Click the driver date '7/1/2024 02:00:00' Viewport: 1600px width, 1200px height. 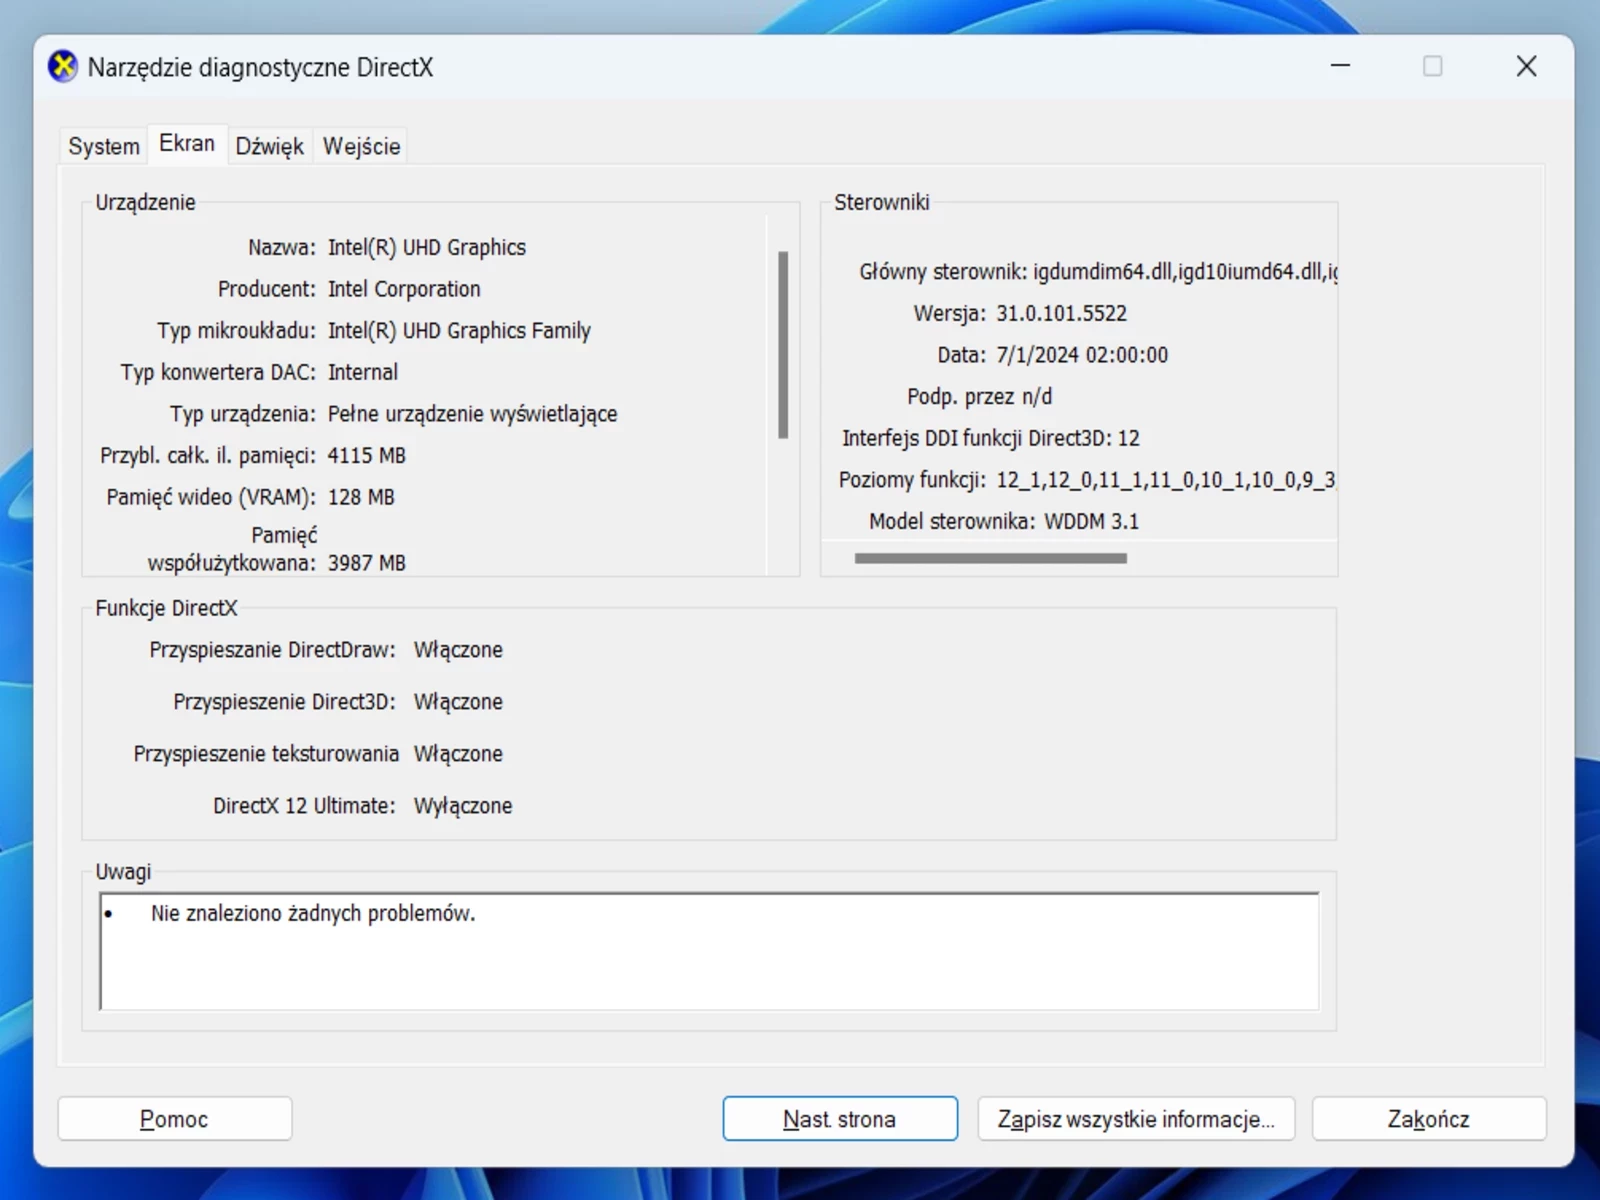point(1082,355)
